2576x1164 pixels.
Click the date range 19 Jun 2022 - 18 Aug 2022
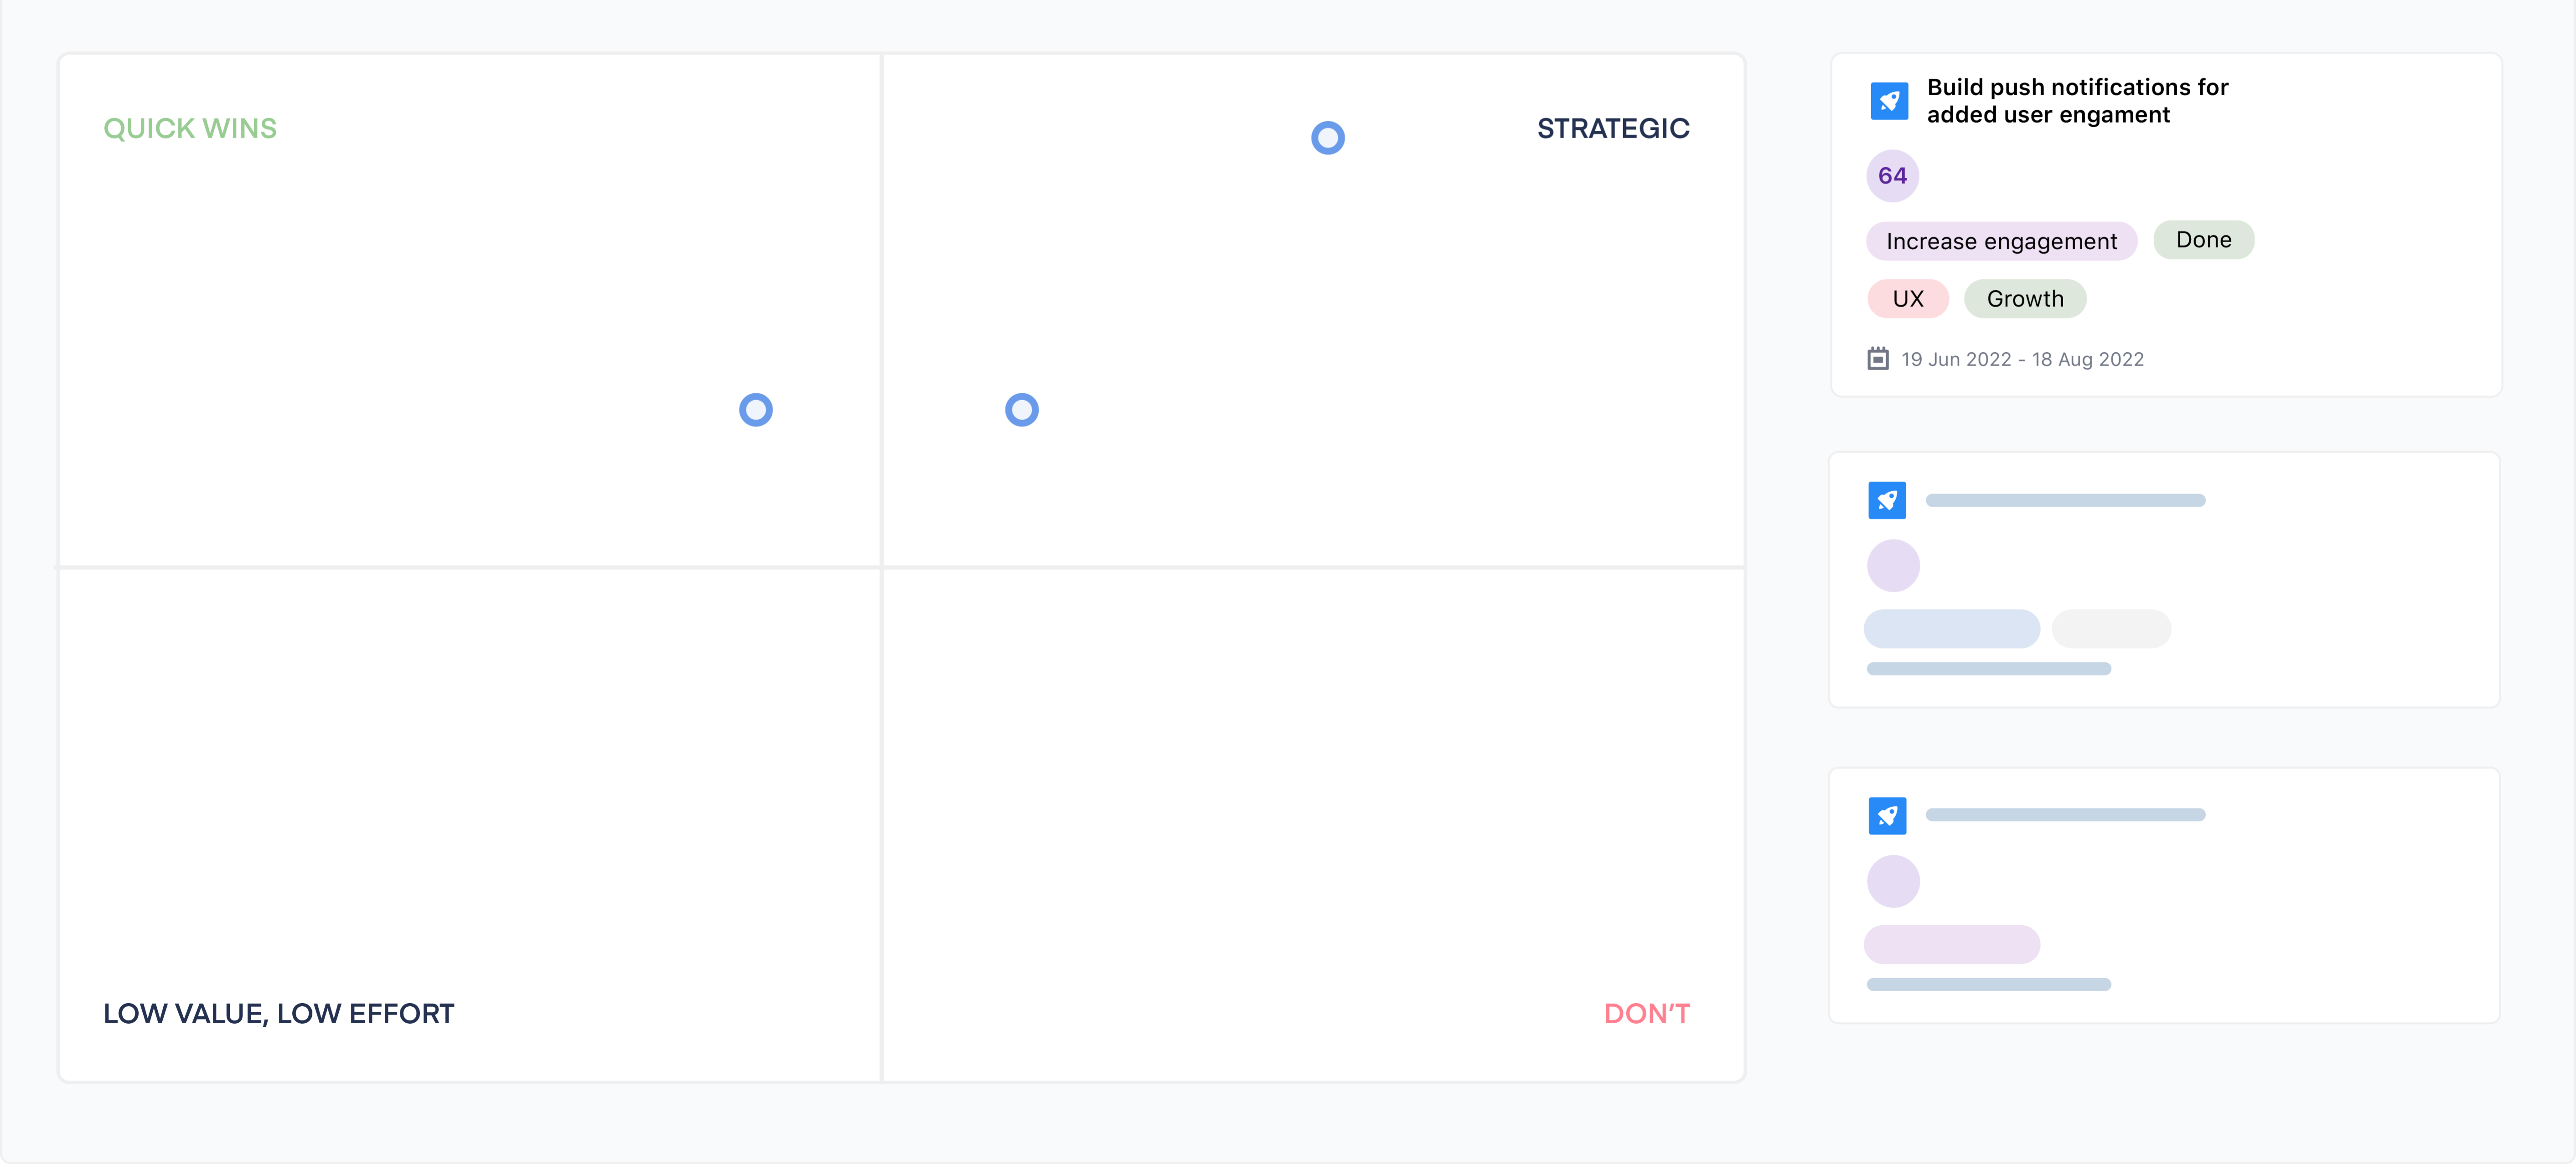coord(2022,359)
